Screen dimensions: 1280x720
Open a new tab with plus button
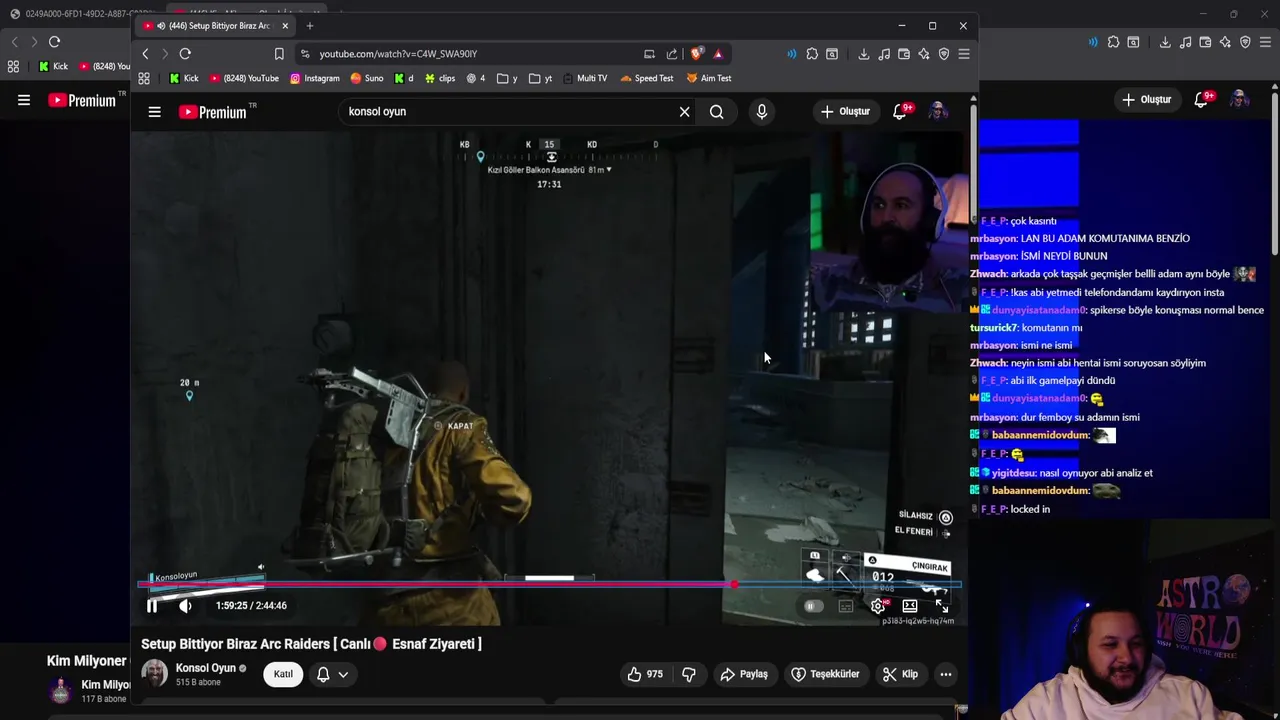[x=310, y=26]
